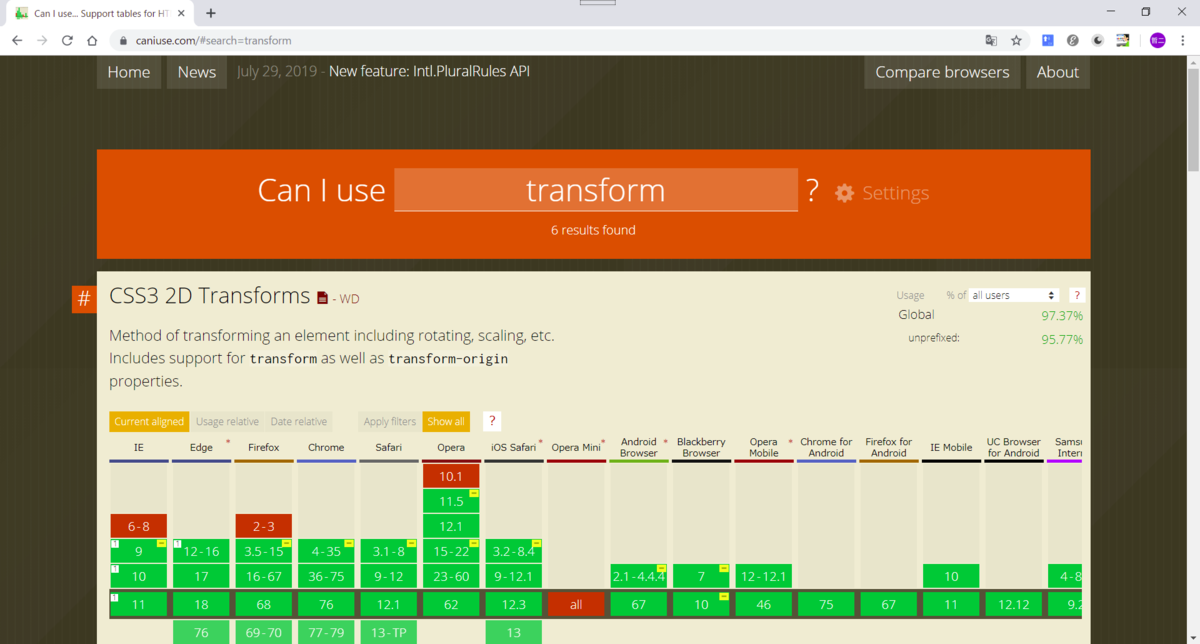Click the Blackberry Browser column header
This screenshot has width=1200, height=644.
tap(701, 448)
